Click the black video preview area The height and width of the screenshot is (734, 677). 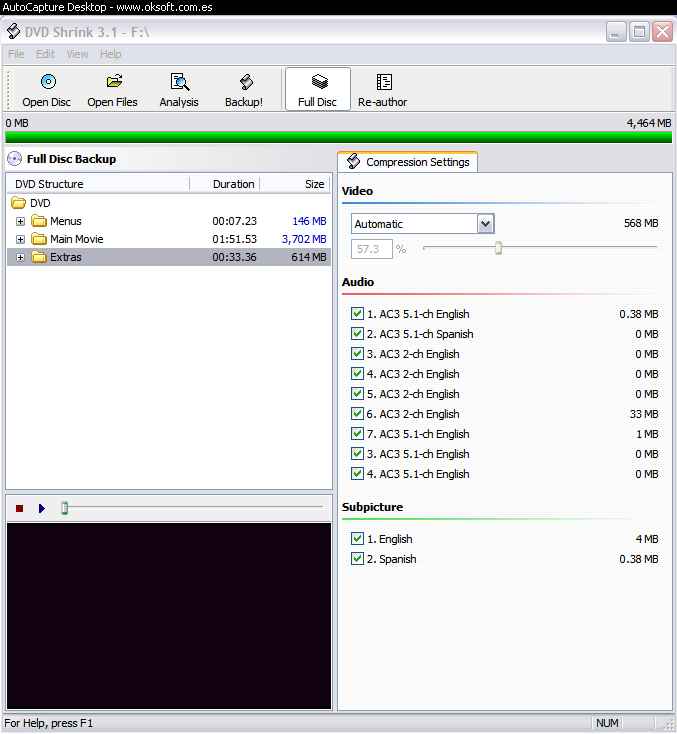(169, 616)
